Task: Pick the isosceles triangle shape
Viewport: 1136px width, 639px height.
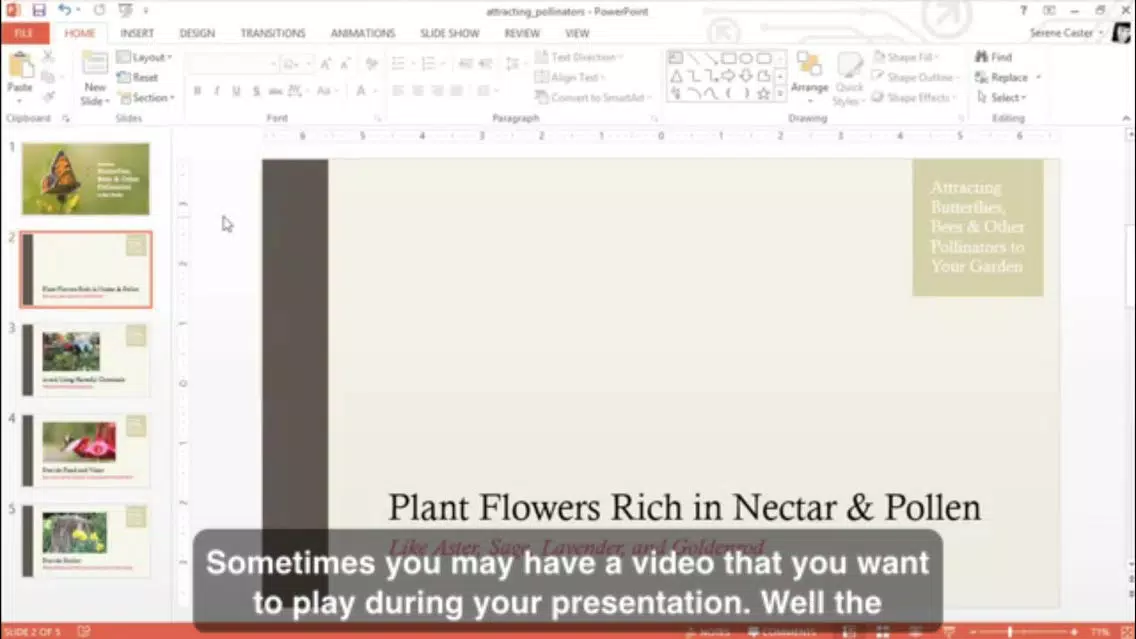Action: [x=676, y=75]
